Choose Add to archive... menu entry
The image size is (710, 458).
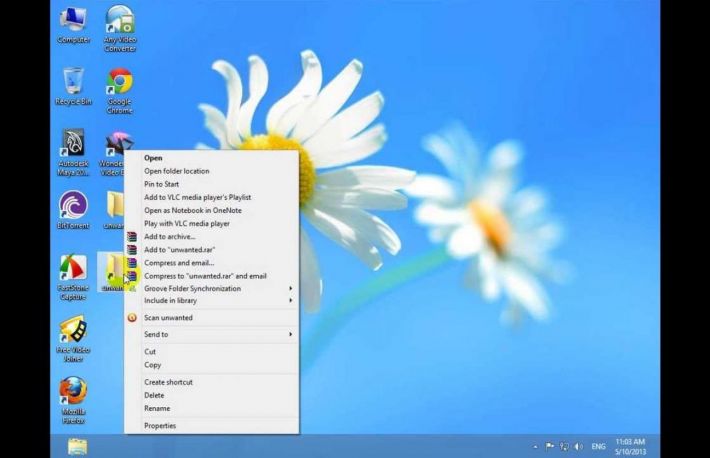(169, 236)
